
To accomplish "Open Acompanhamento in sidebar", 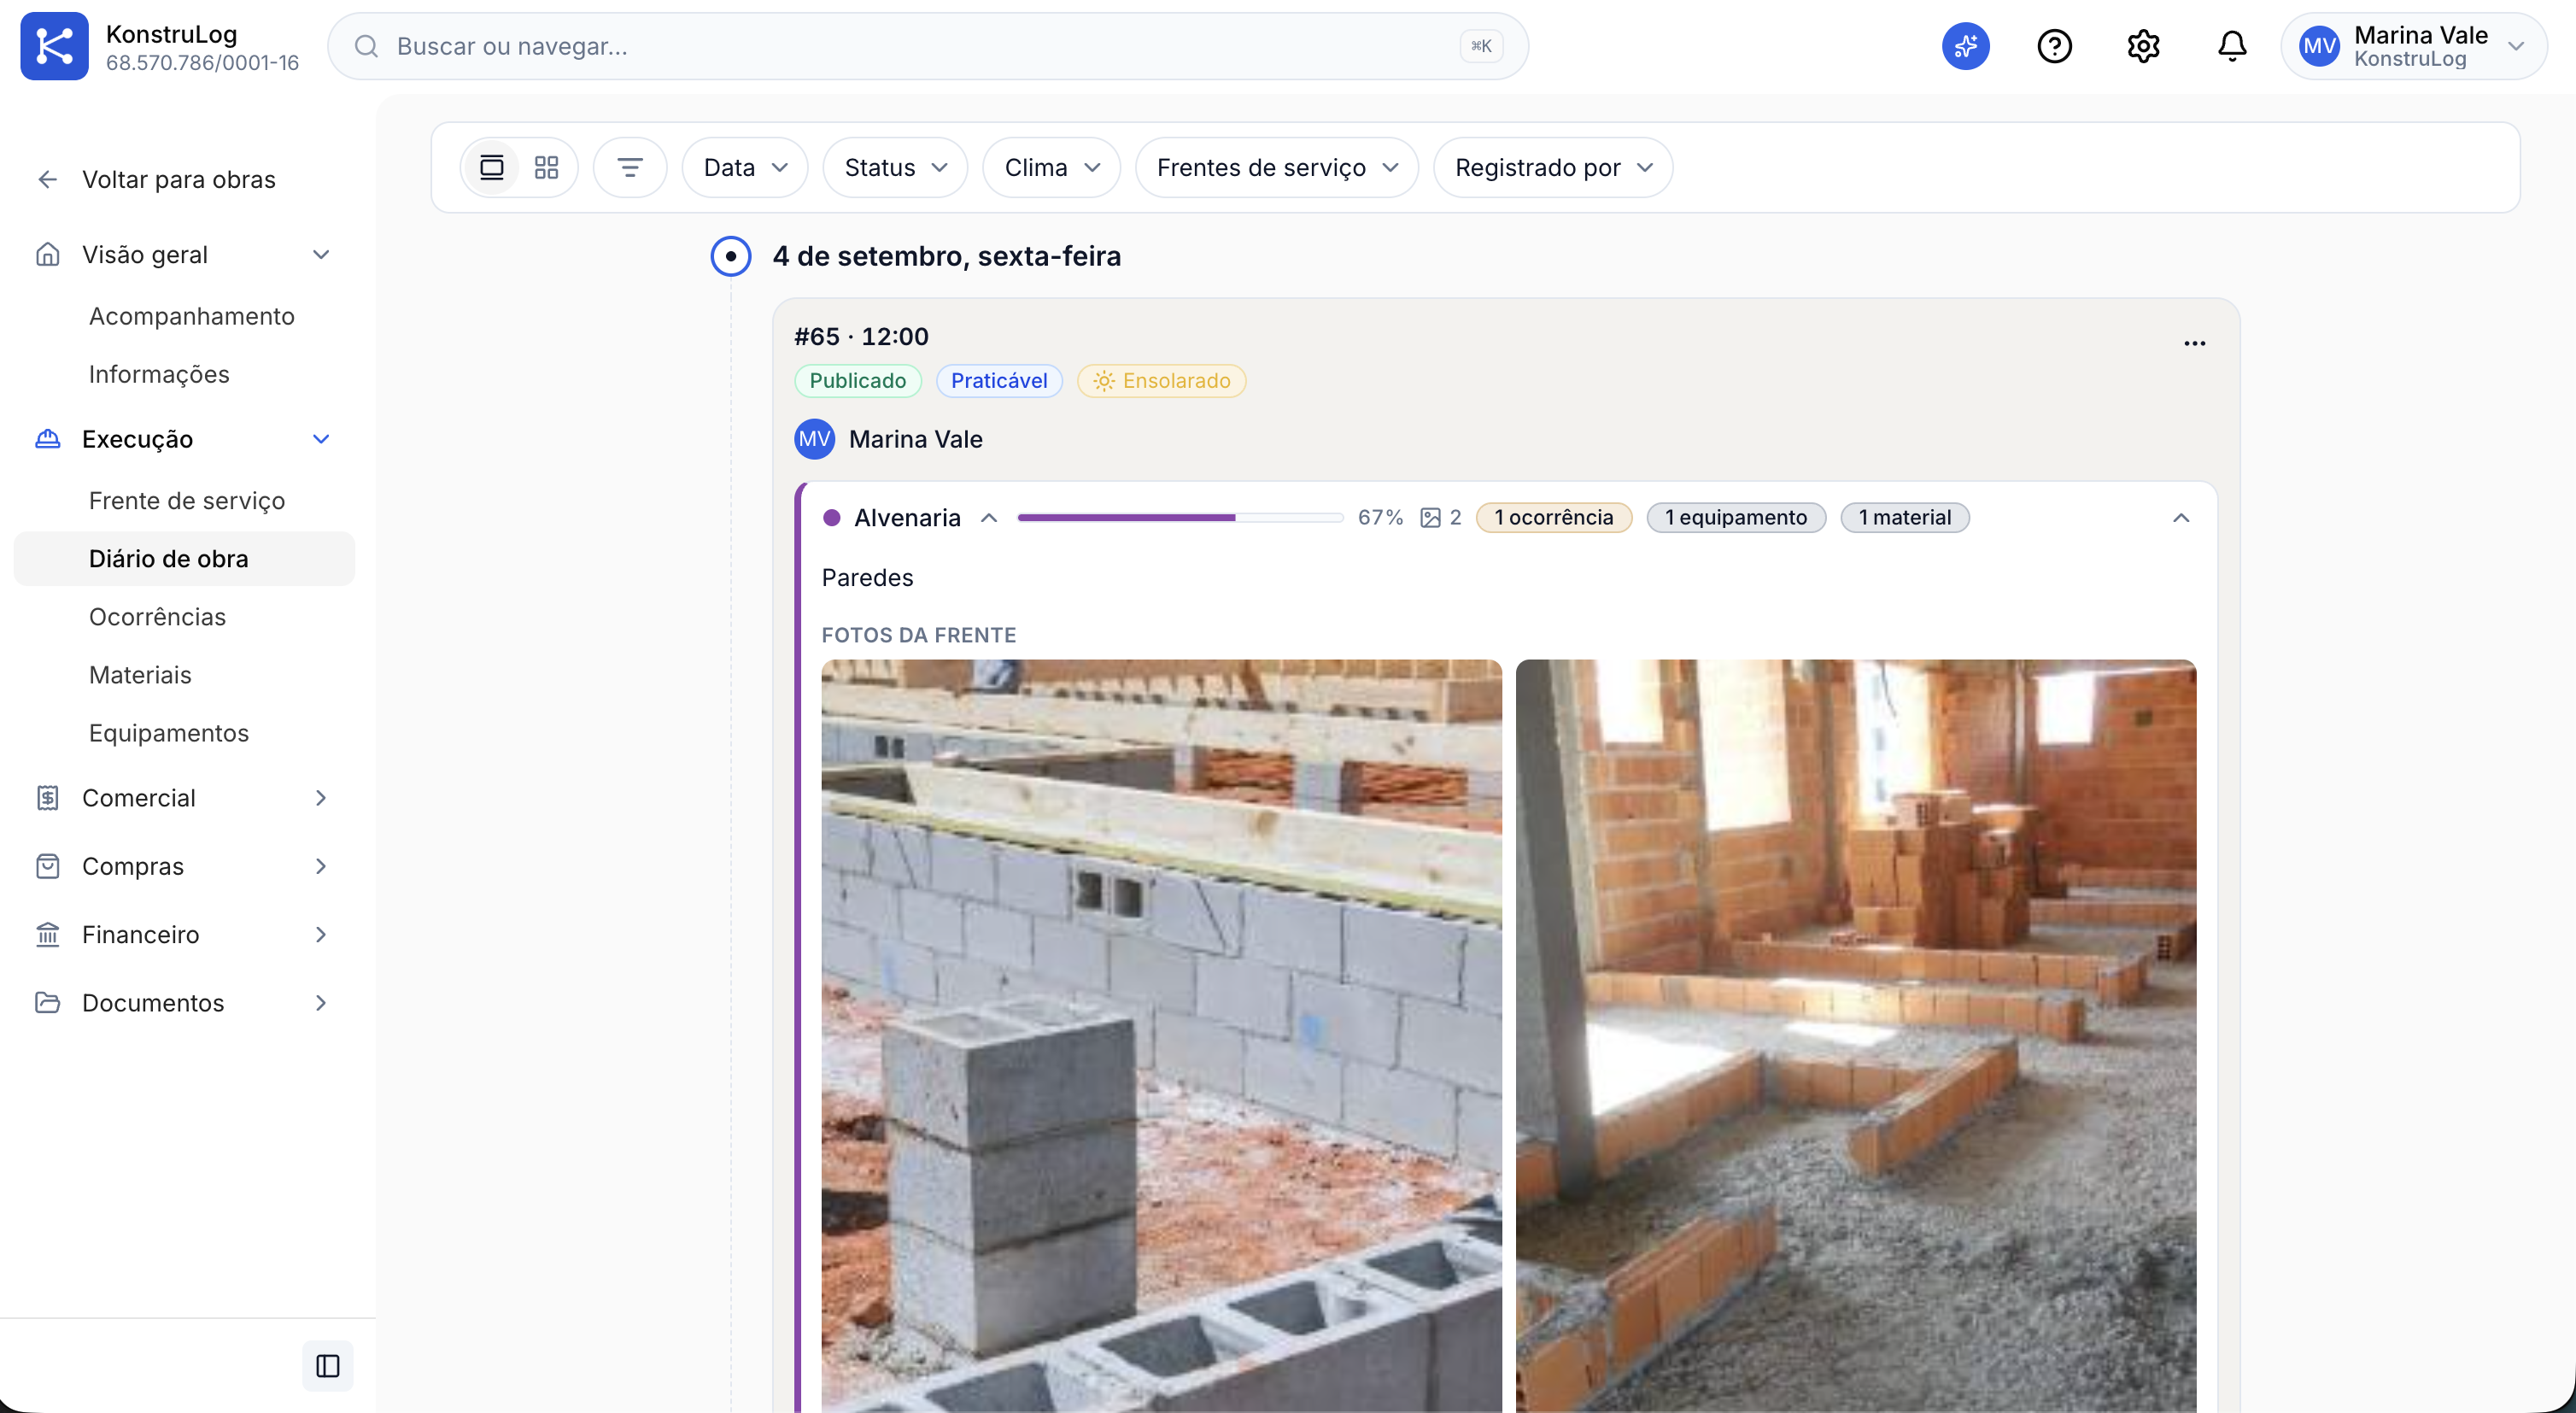I will click(192, 316).
